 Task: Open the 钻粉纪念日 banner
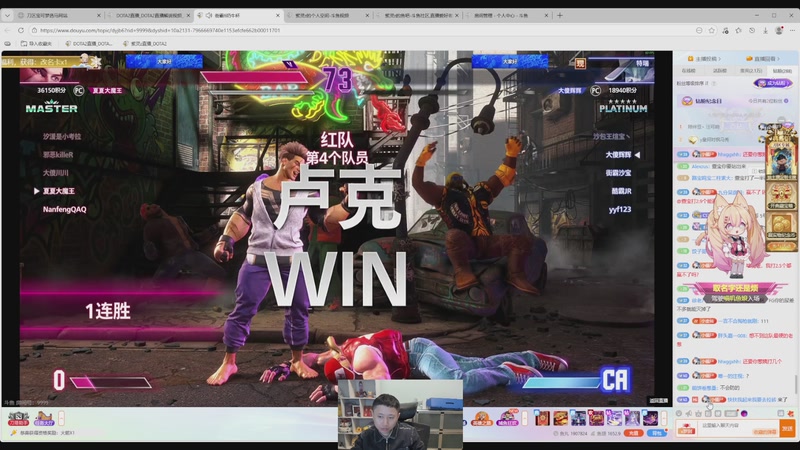tap(735, 101)
